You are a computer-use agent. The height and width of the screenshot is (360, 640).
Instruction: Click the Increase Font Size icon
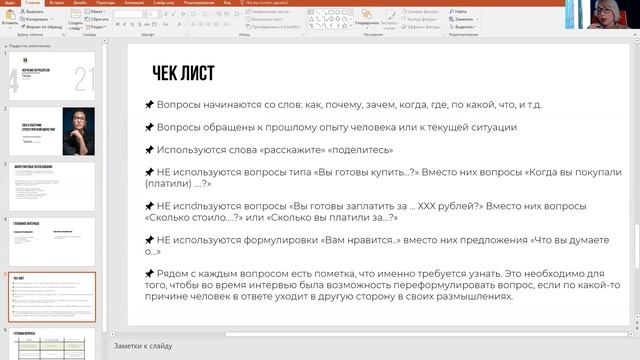166,14
